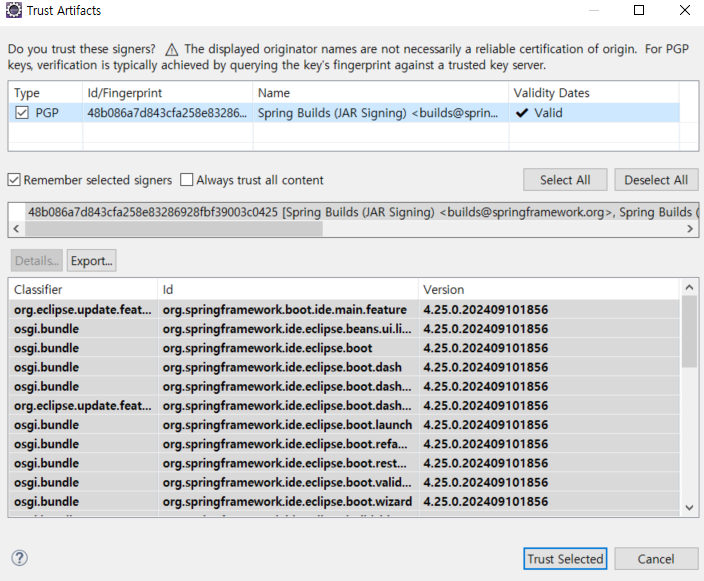704x581 pixels.
Task: Select org.springframework.ide.eclipse.boot.launch row
Action: tap(344, 425)
